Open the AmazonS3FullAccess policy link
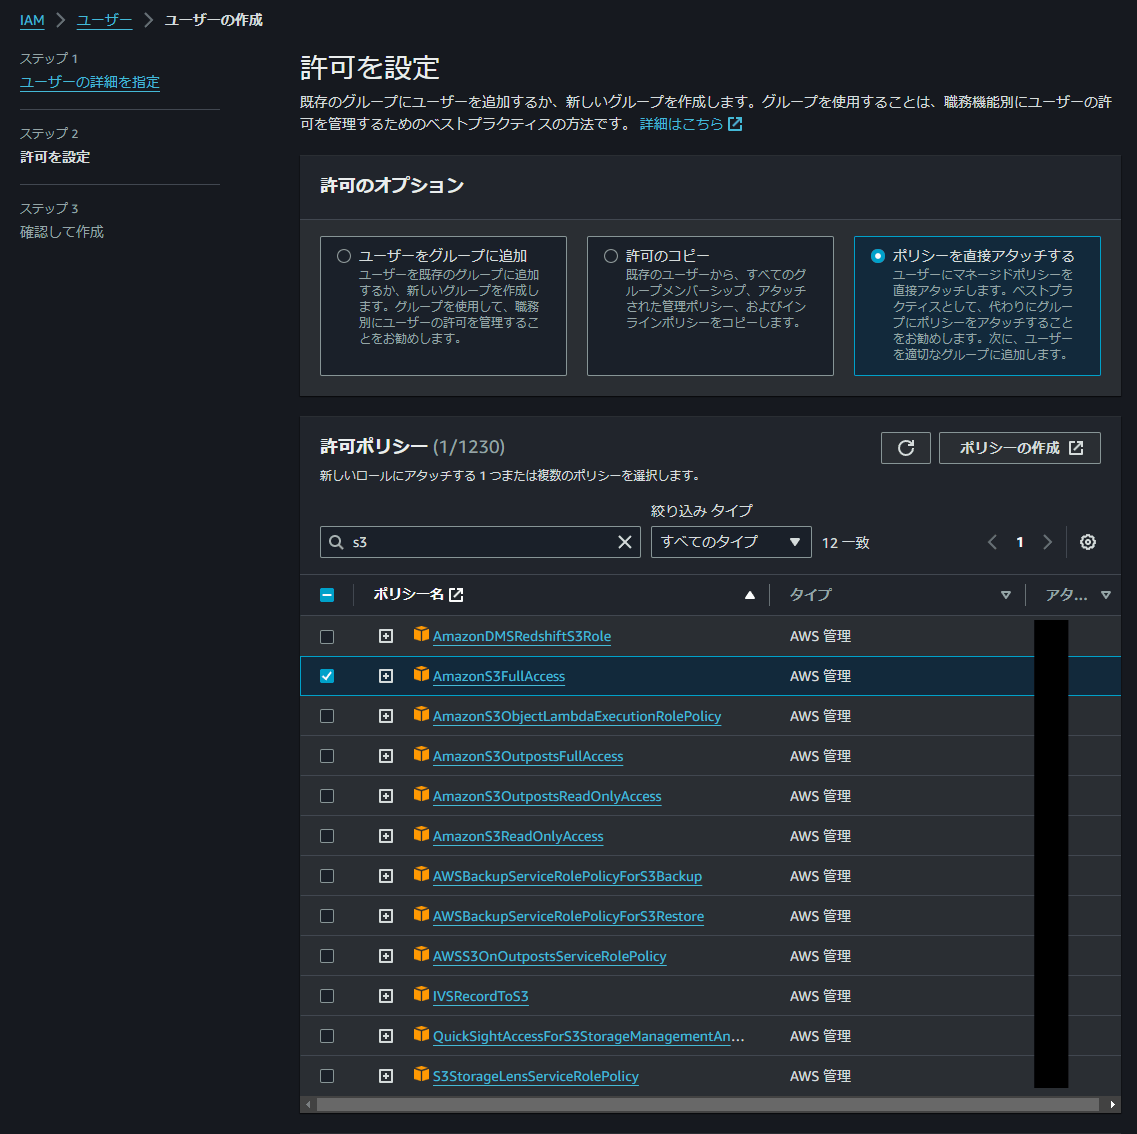This screenshot has height=1134, width=1137. pyautogui.click(x=499, y=676)
